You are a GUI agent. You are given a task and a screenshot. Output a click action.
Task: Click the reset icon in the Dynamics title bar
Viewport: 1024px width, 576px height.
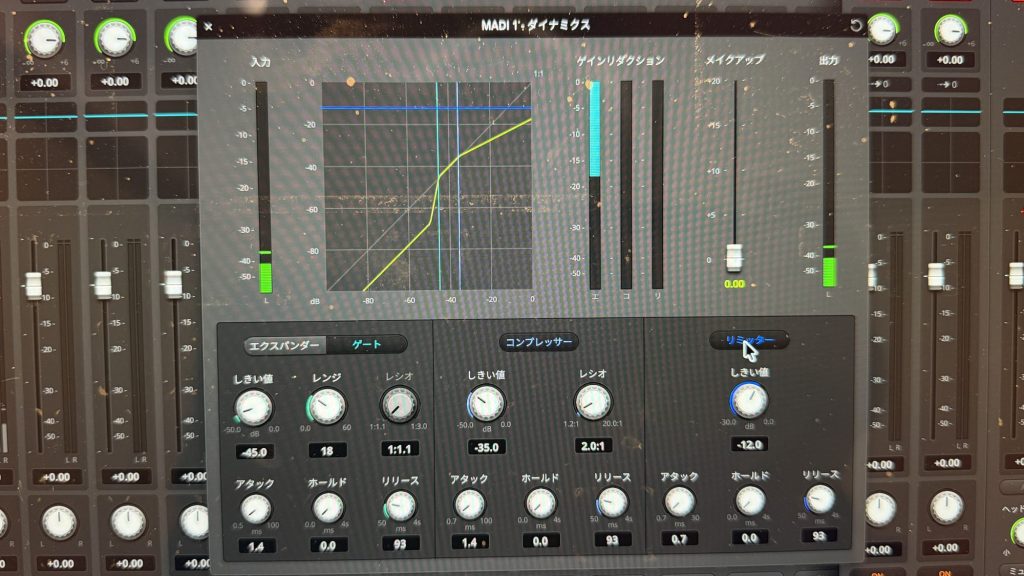point(855,26)
